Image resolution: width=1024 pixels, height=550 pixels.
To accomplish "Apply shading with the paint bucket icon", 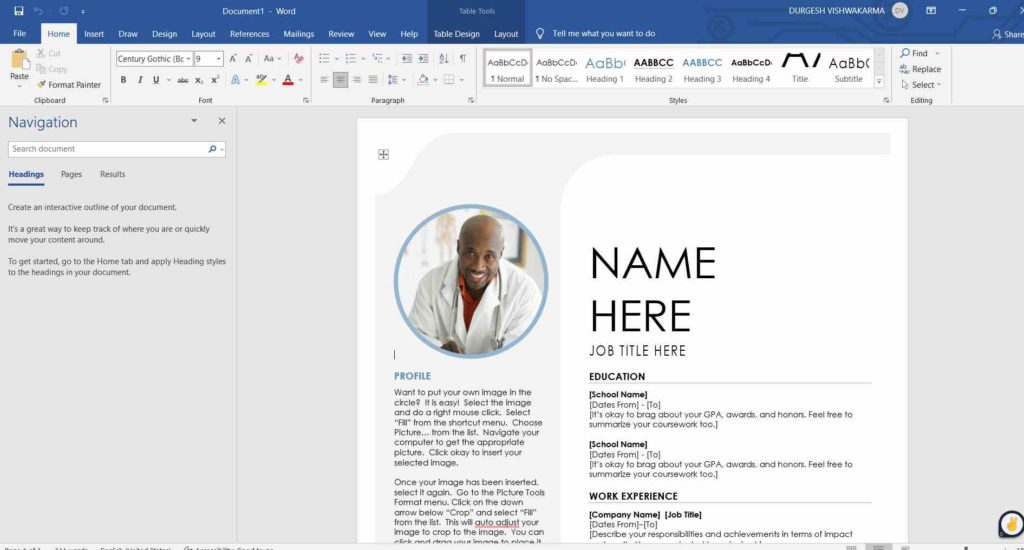I will point(423,80).
